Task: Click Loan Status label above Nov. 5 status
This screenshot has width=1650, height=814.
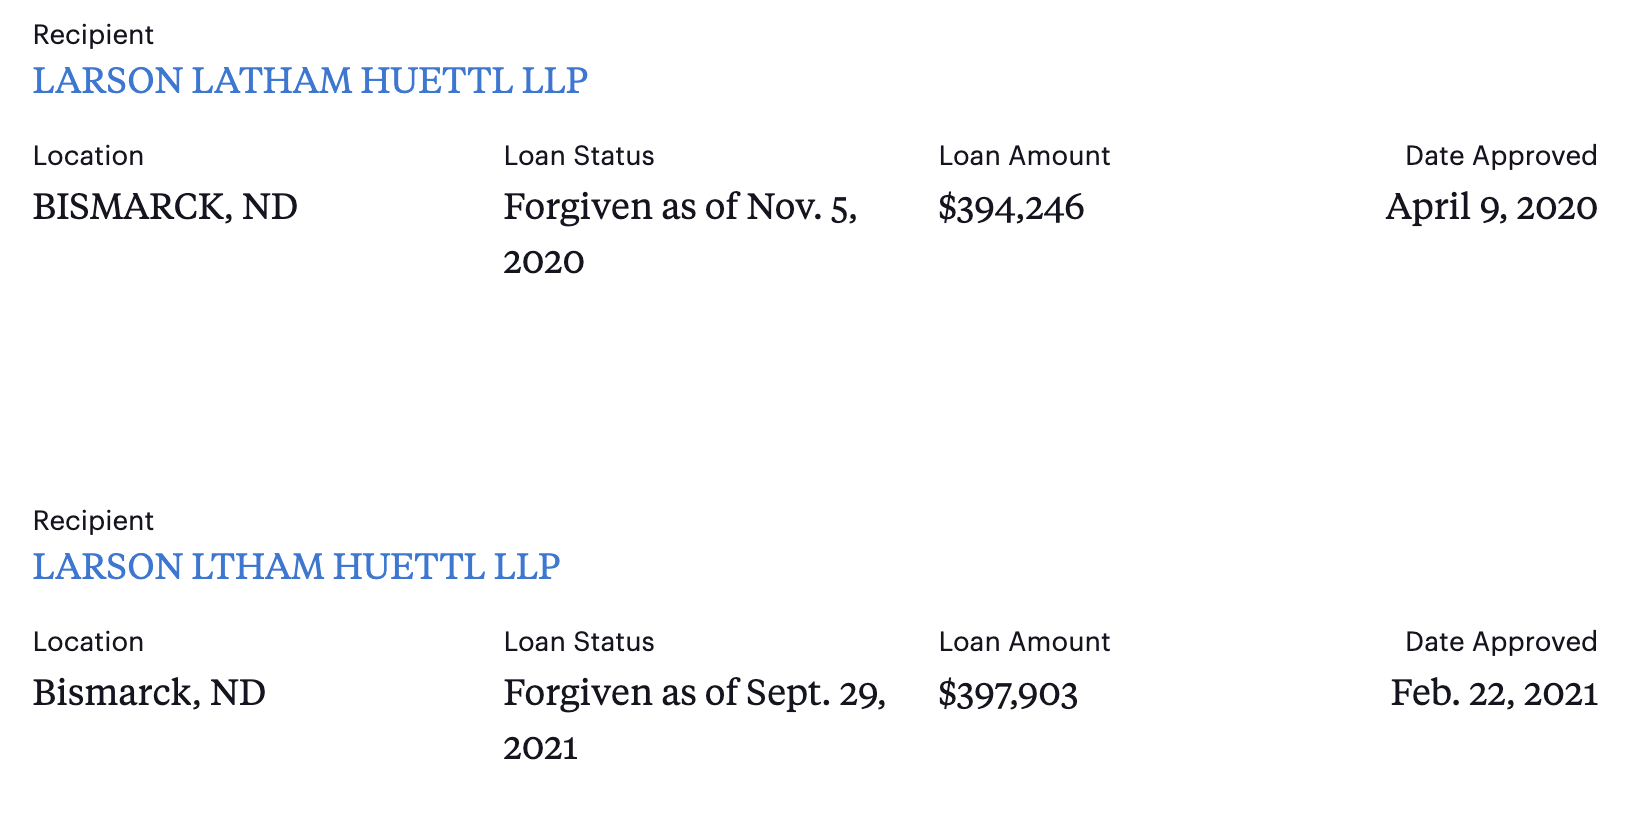Action: point(579,156)
